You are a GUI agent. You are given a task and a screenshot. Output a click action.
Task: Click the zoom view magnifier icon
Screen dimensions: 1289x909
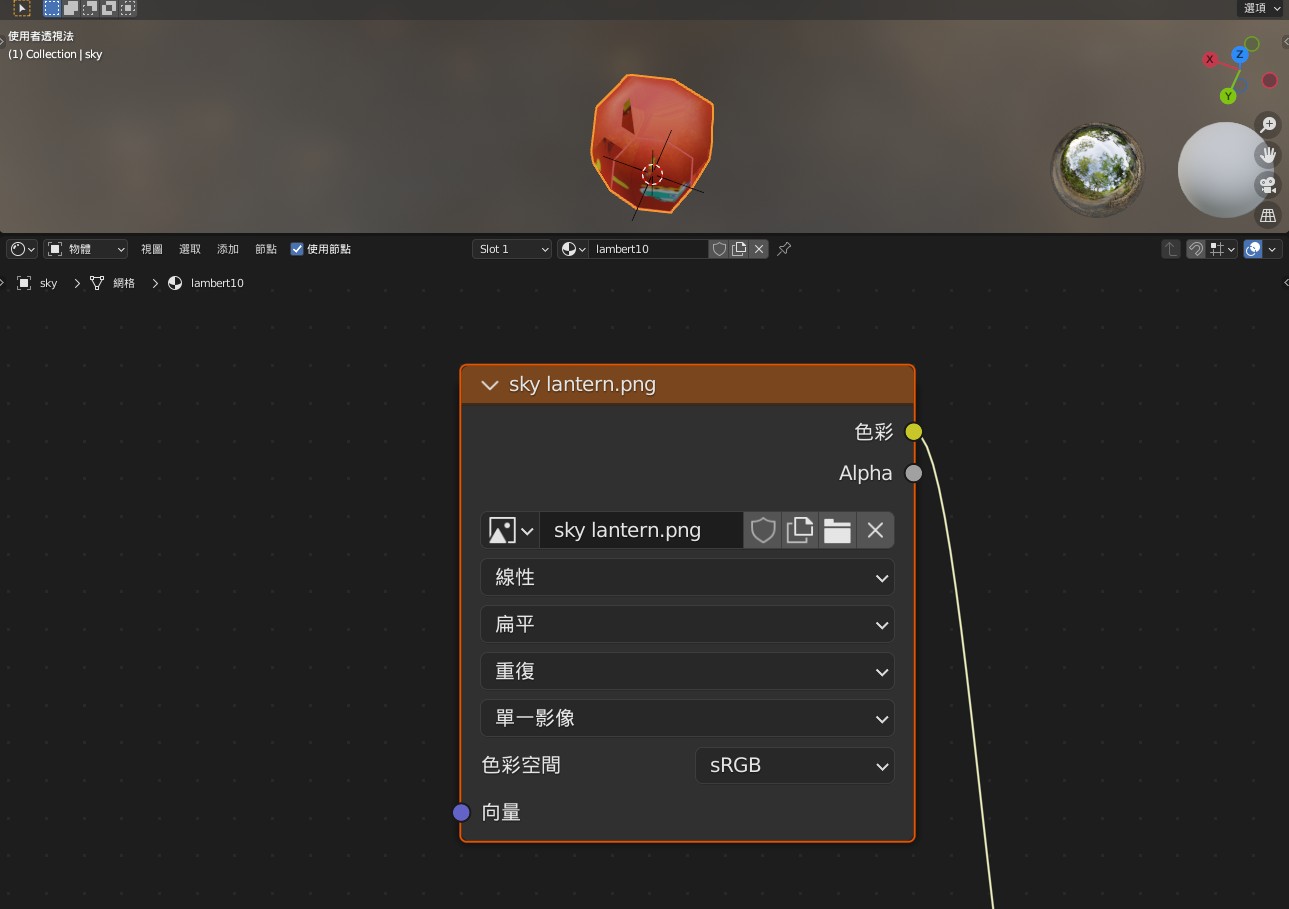(x=1268, y=125)
